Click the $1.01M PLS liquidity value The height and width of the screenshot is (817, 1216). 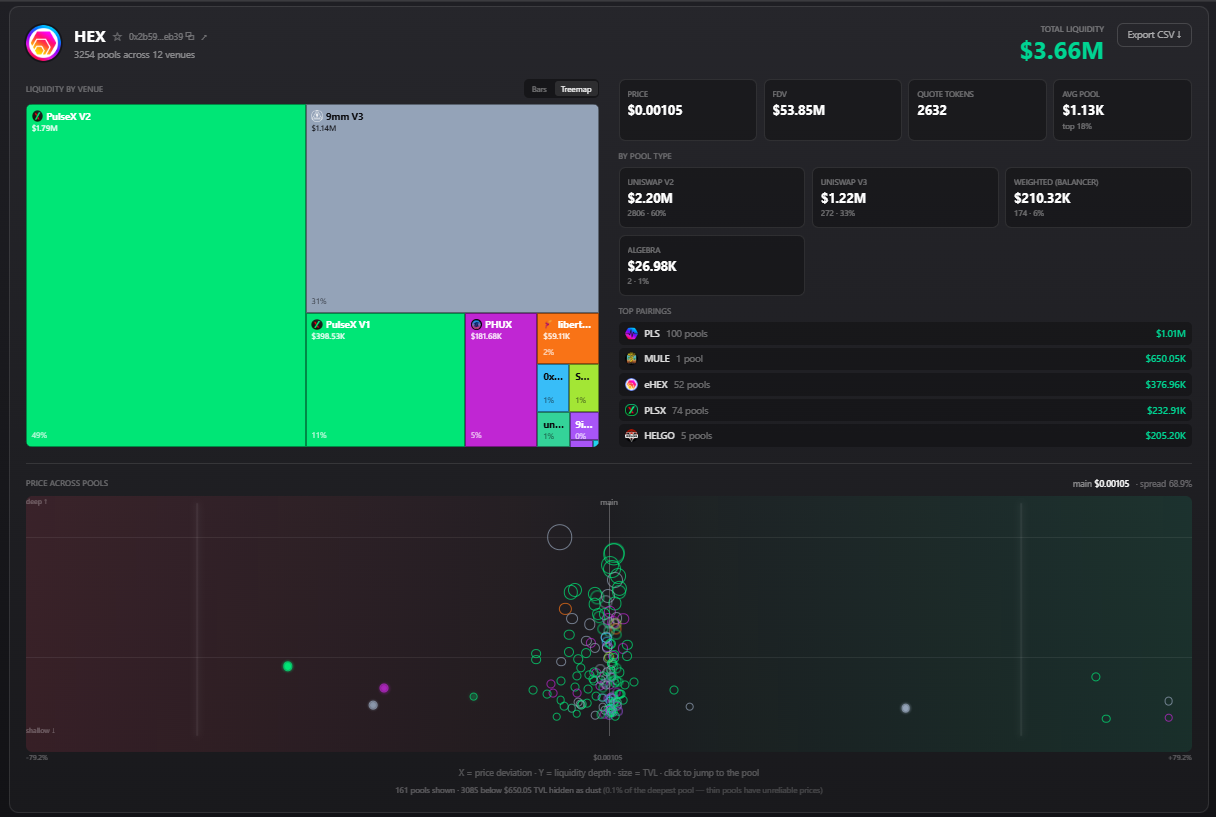point(1170,333)
